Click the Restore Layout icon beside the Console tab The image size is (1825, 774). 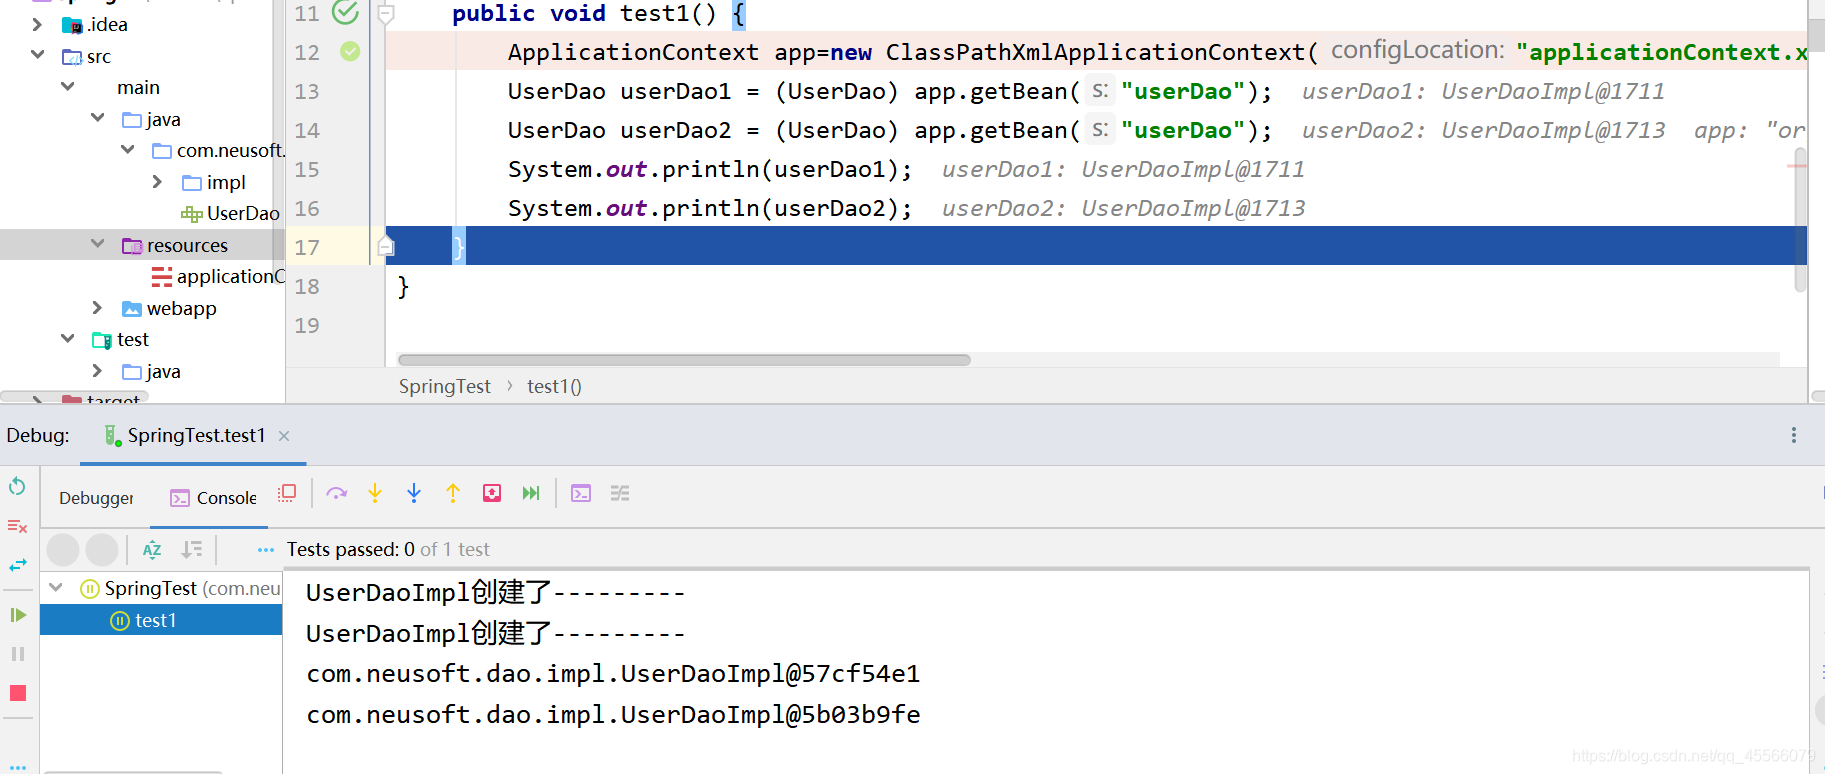[287, 493]
